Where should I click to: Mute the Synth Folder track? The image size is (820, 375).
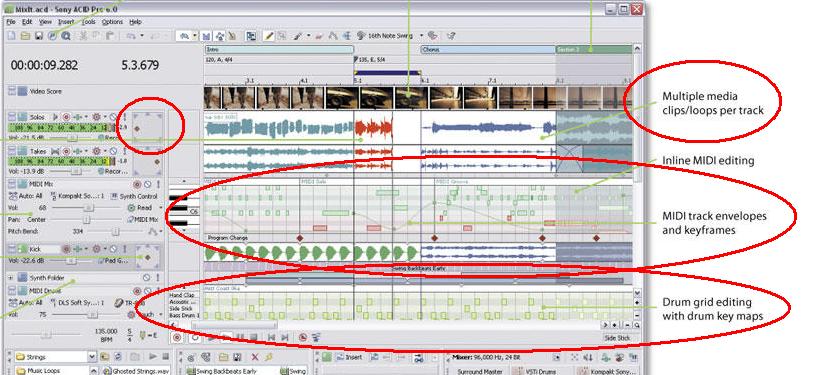pyautogui.click(x=146, y=278)
